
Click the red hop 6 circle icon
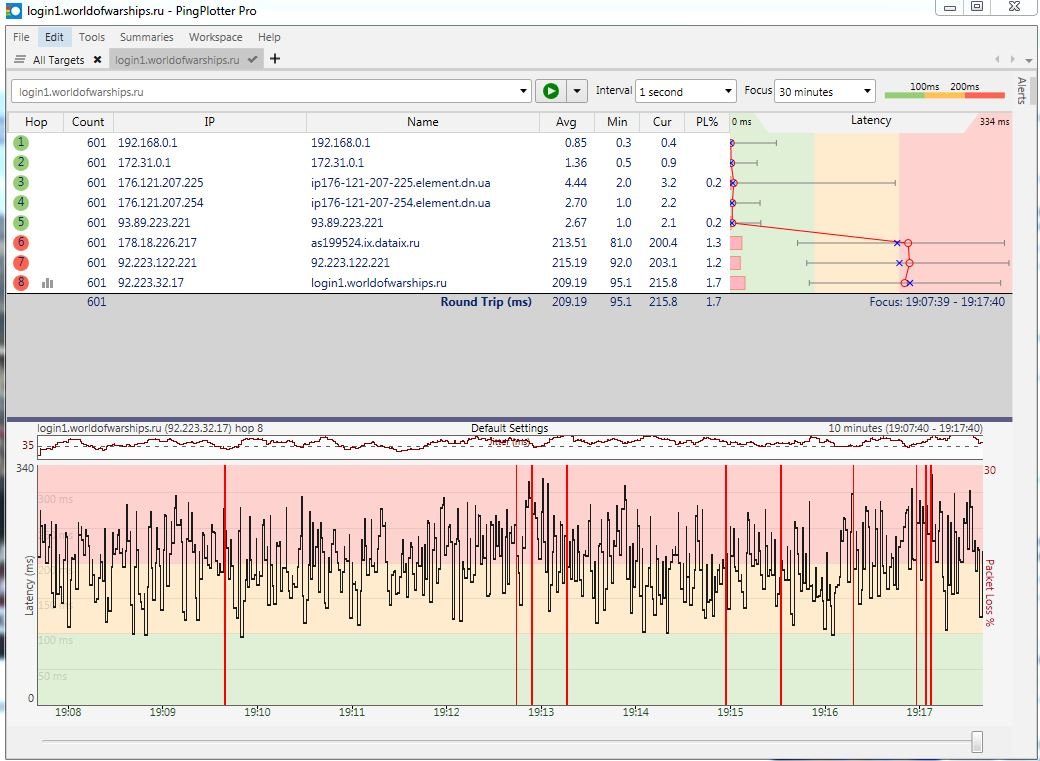21,243
